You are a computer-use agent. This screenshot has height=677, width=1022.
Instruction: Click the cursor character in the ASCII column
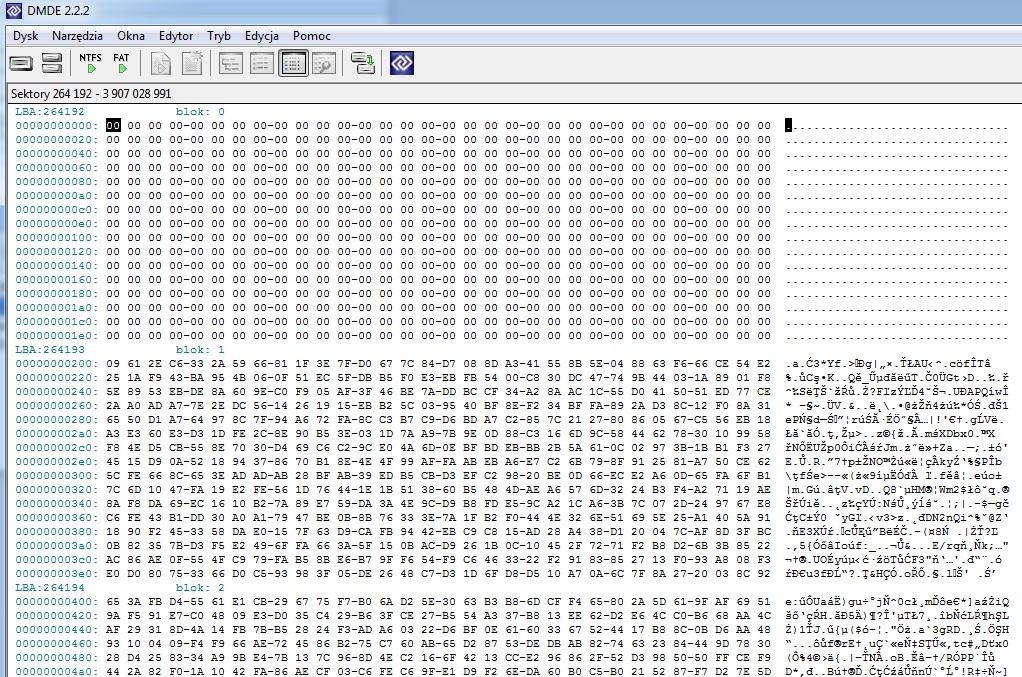click(788, 125)
